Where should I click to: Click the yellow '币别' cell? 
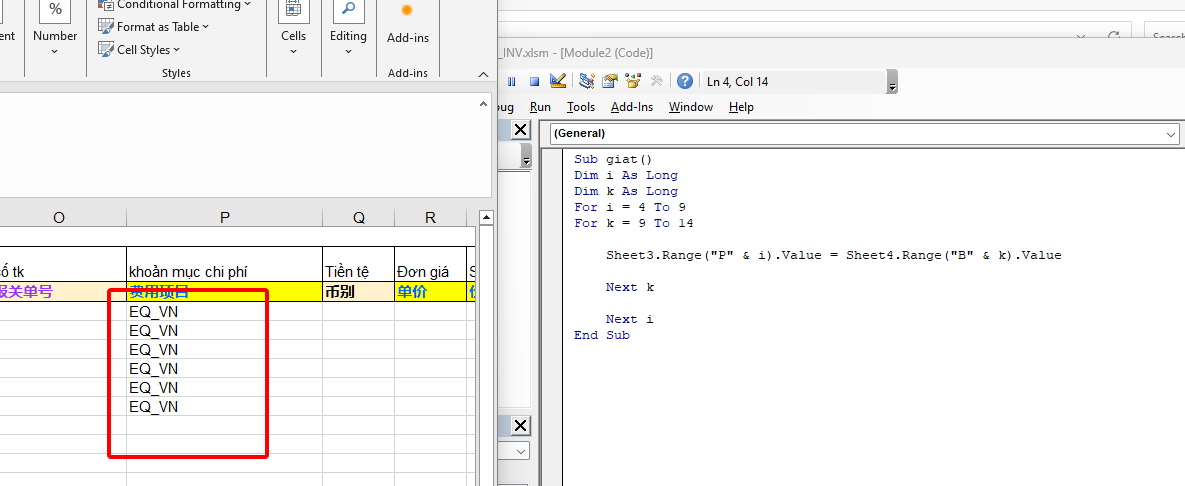coord(358,292)
